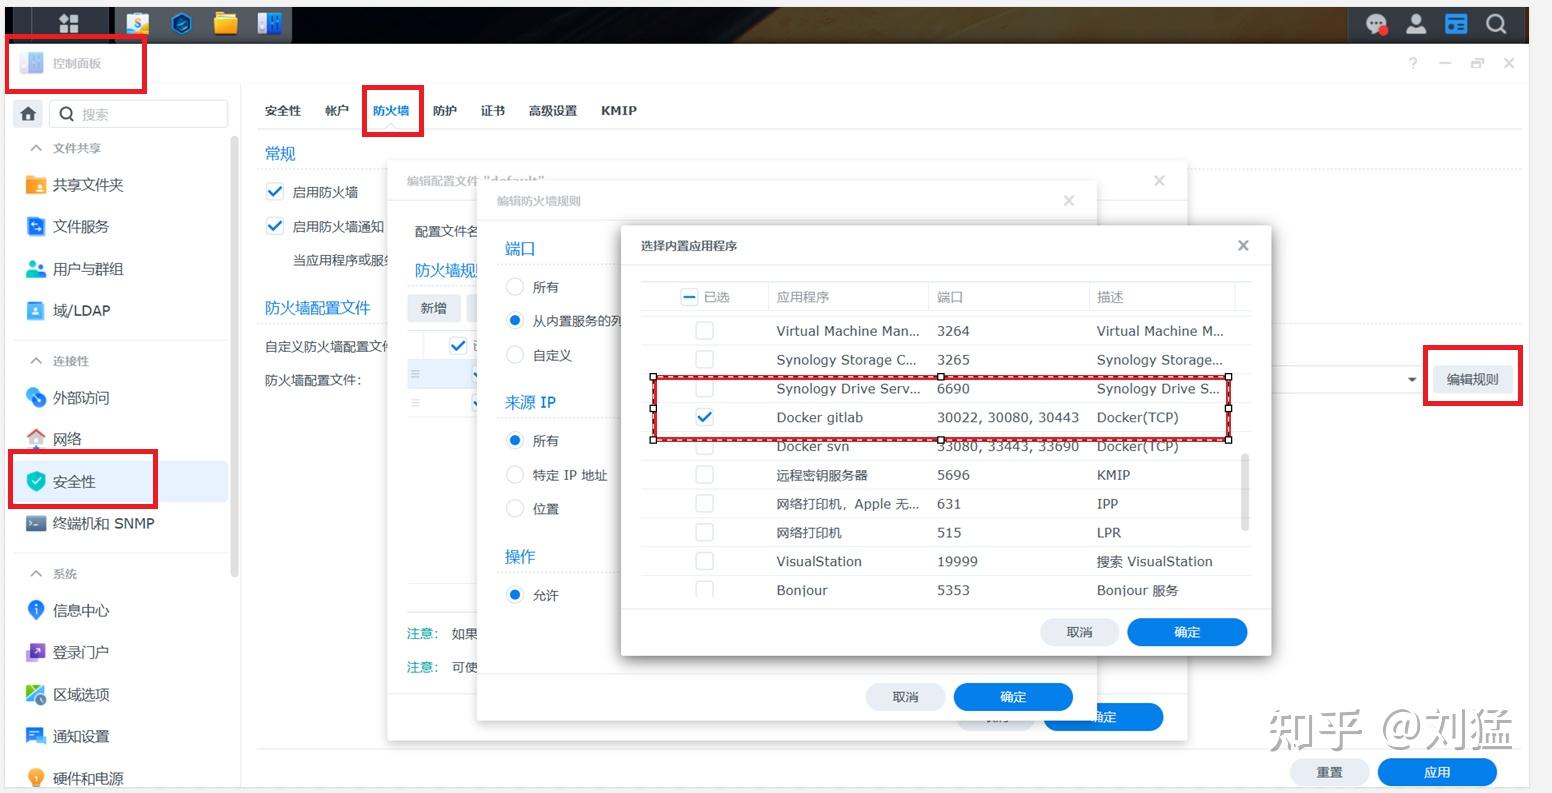Click the Control Panel icon in taskbar
The width and height of the screenshot is (1552, 793).
[269, 24]
